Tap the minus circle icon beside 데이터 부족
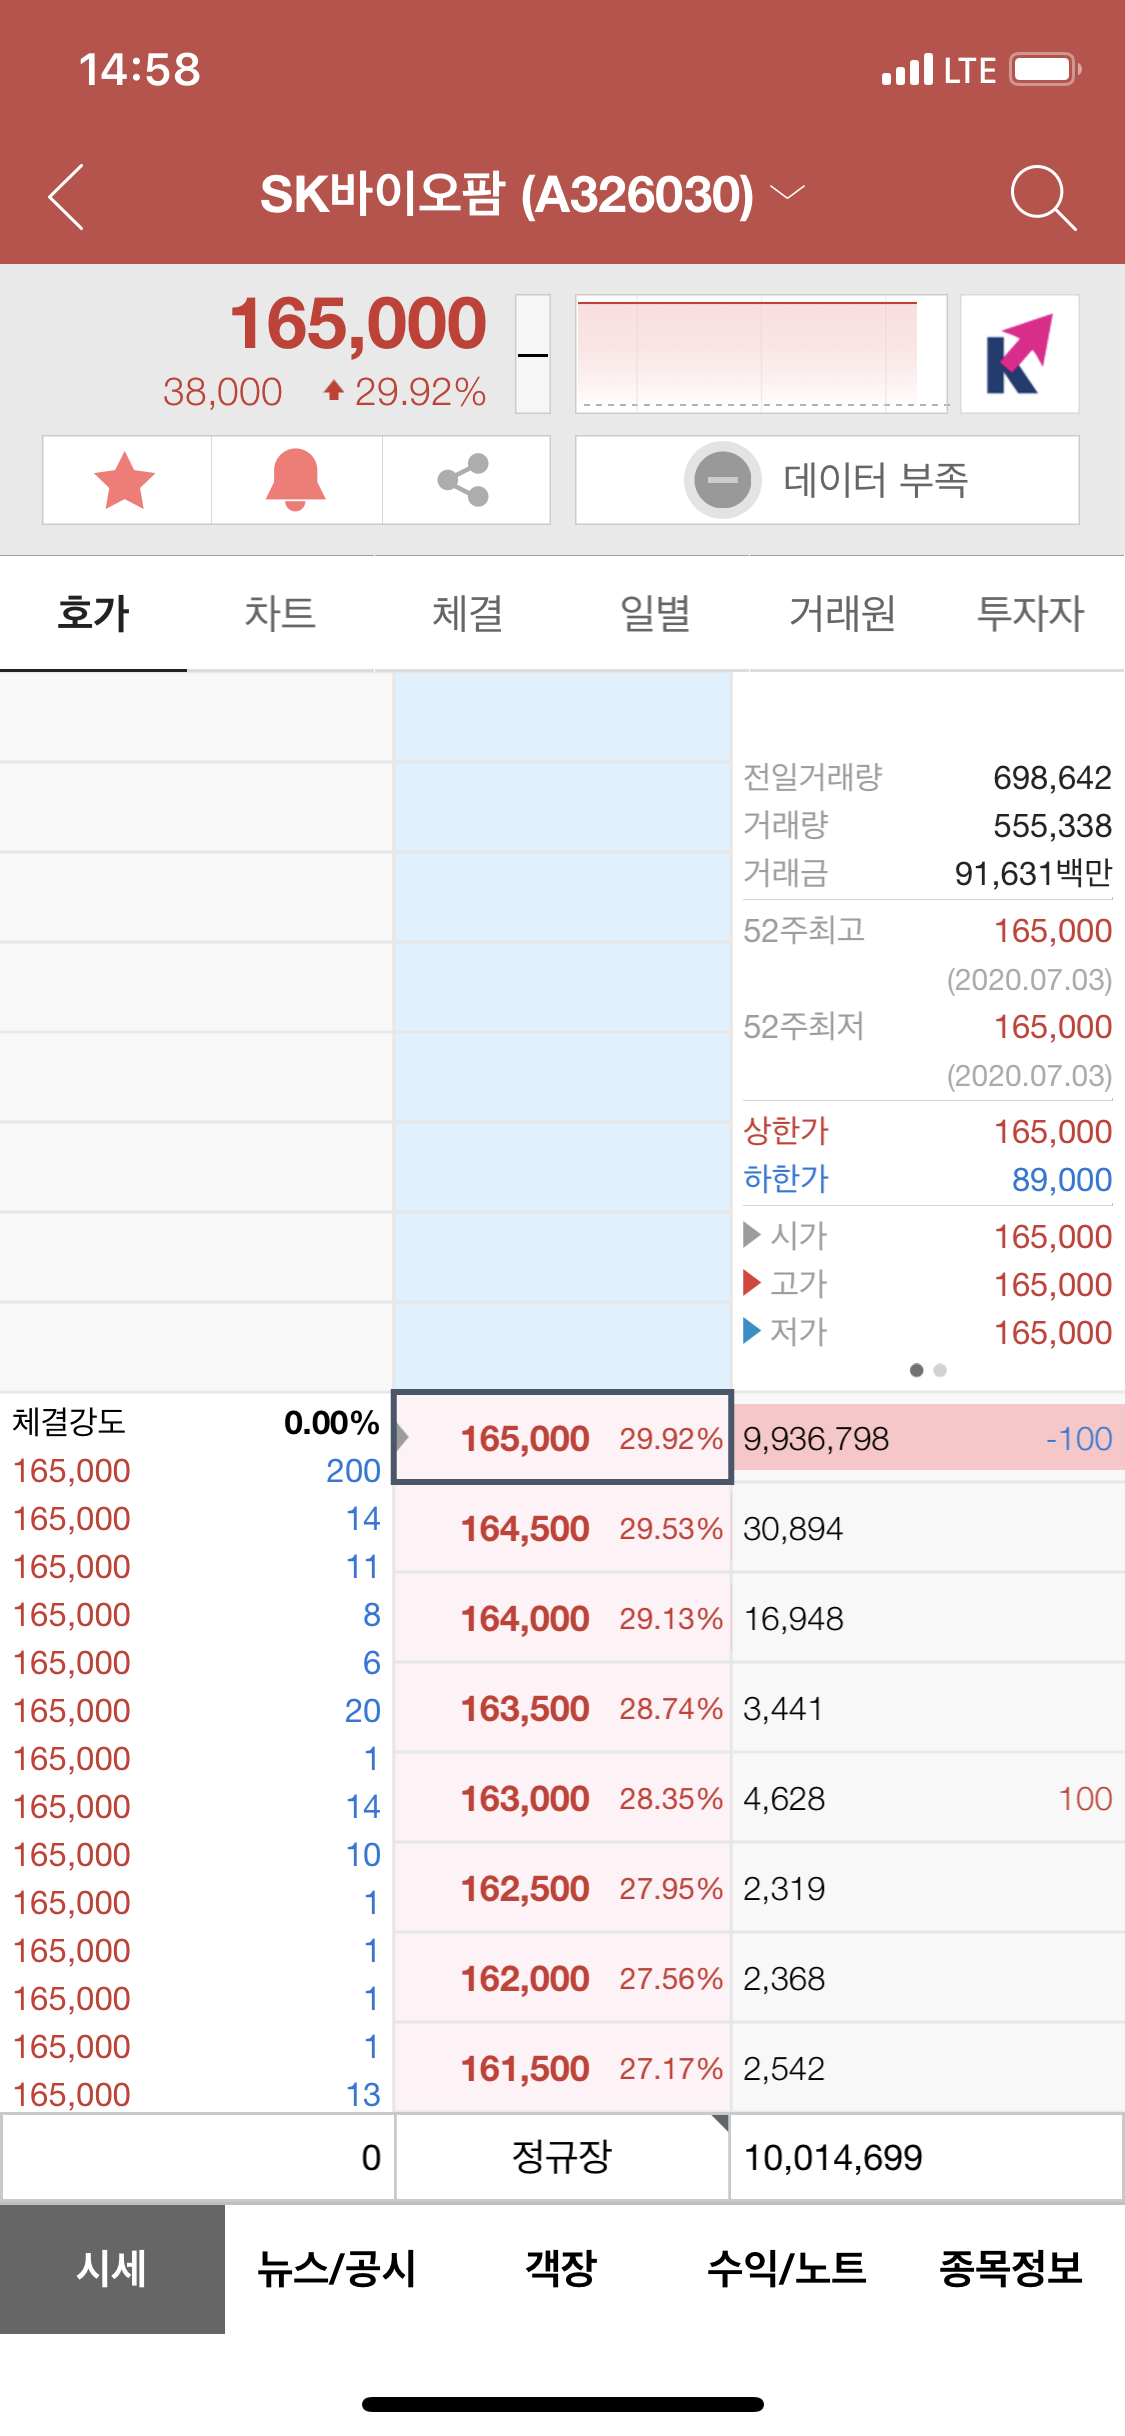Screen dimensions: 1125x2436 (x=723, y=480)
